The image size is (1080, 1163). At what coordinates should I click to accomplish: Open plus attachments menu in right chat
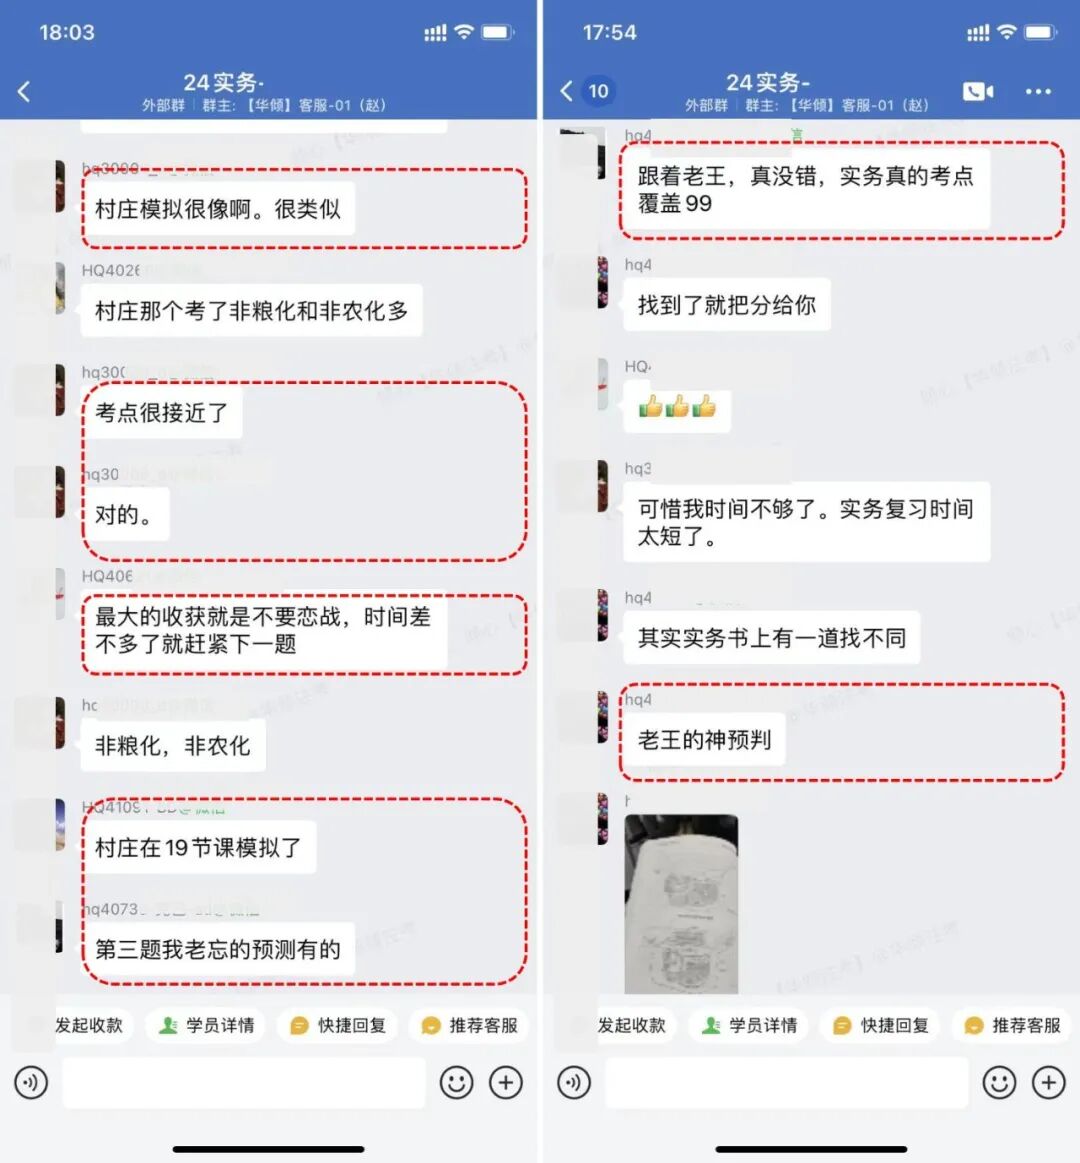click(x=1049, y=1083)
